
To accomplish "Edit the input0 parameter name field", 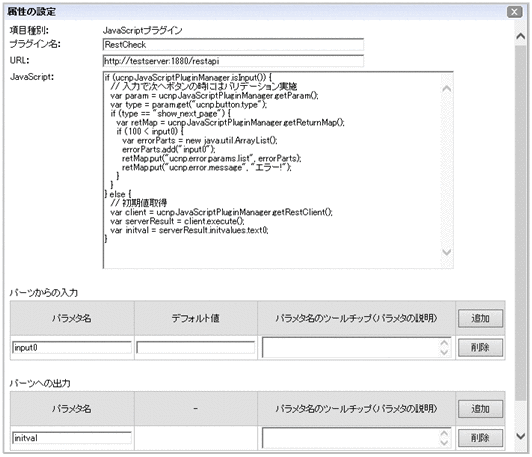I will point(72,348).
